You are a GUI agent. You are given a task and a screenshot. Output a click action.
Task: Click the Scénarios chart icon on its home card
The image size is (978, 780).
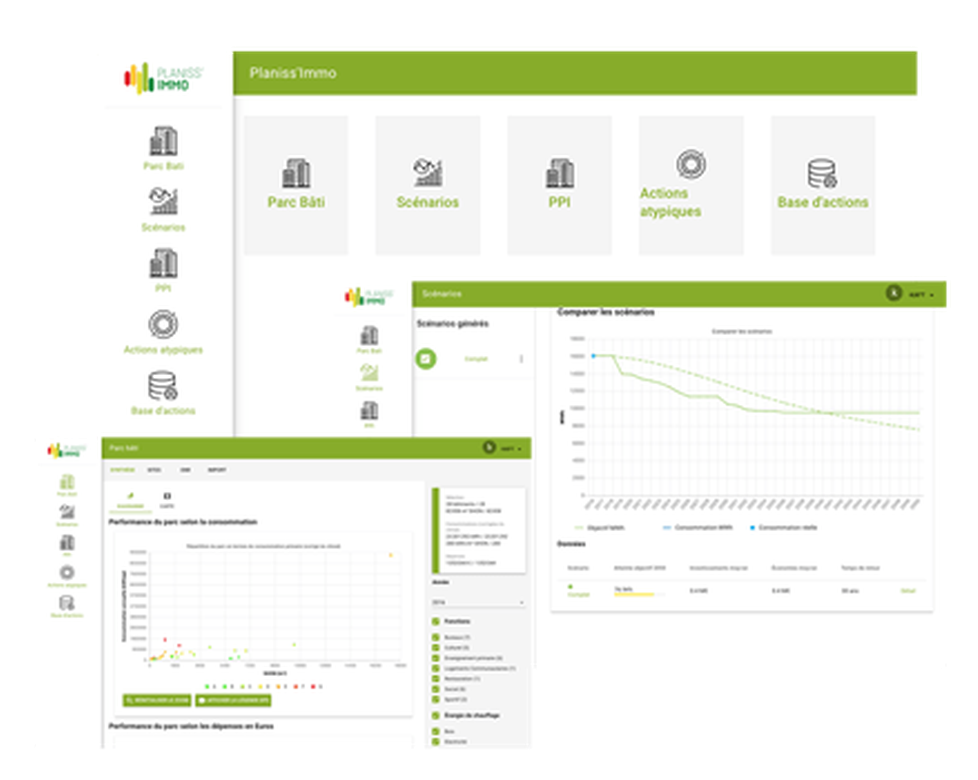(x=427, y=173)
